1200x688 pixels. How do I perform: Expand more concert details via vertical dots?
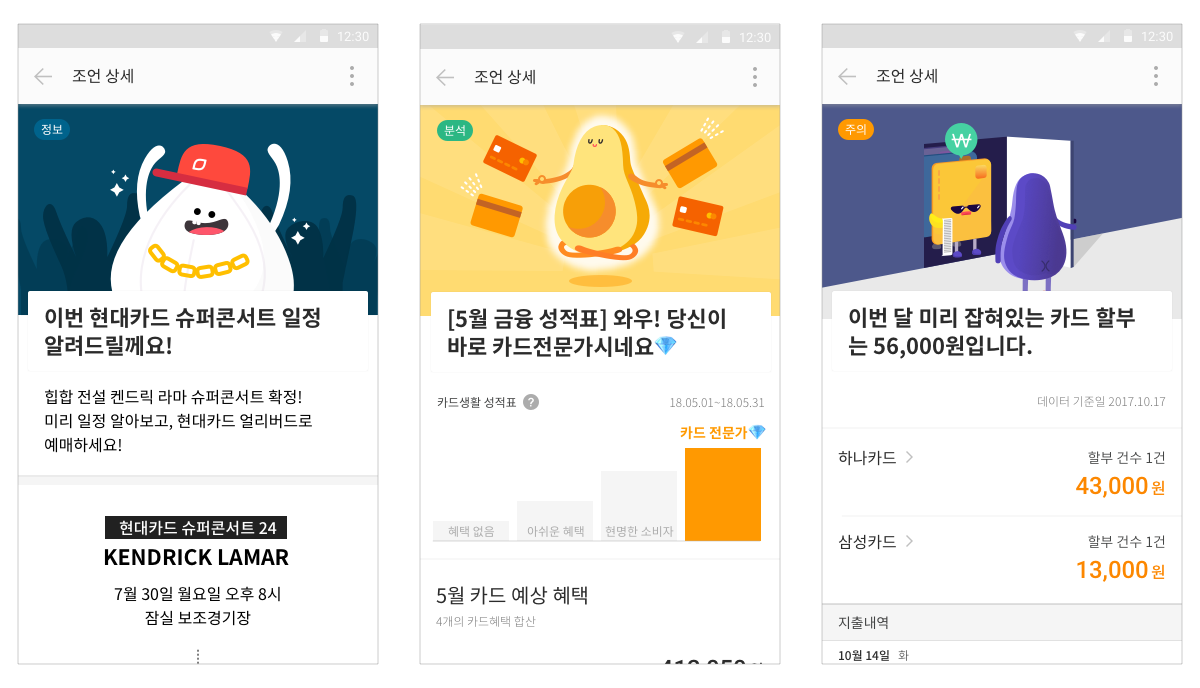(x=198, y=656)
